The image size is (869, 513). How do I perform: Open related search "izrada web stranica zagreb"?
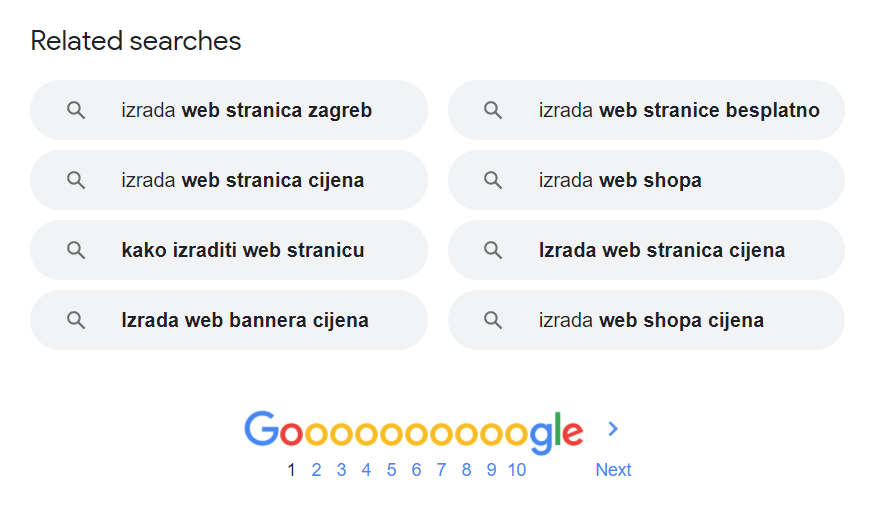[246, 110]
